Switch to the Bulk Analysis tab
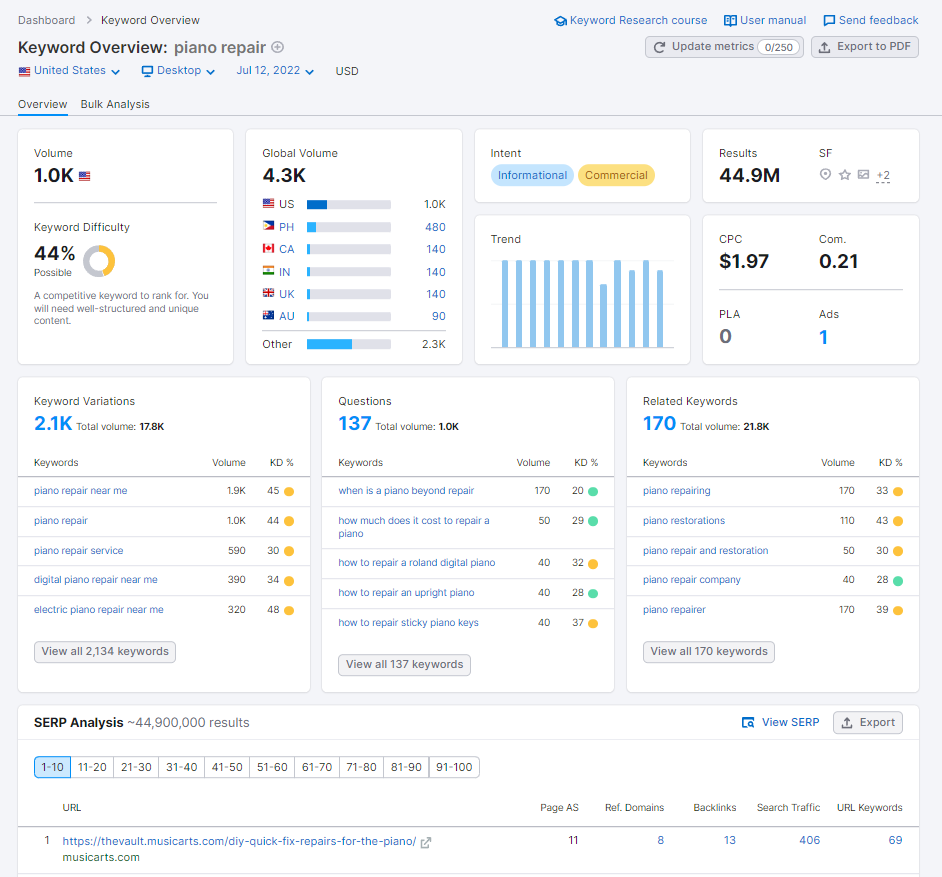Screen dimensions: 942x877 (115, 104)
